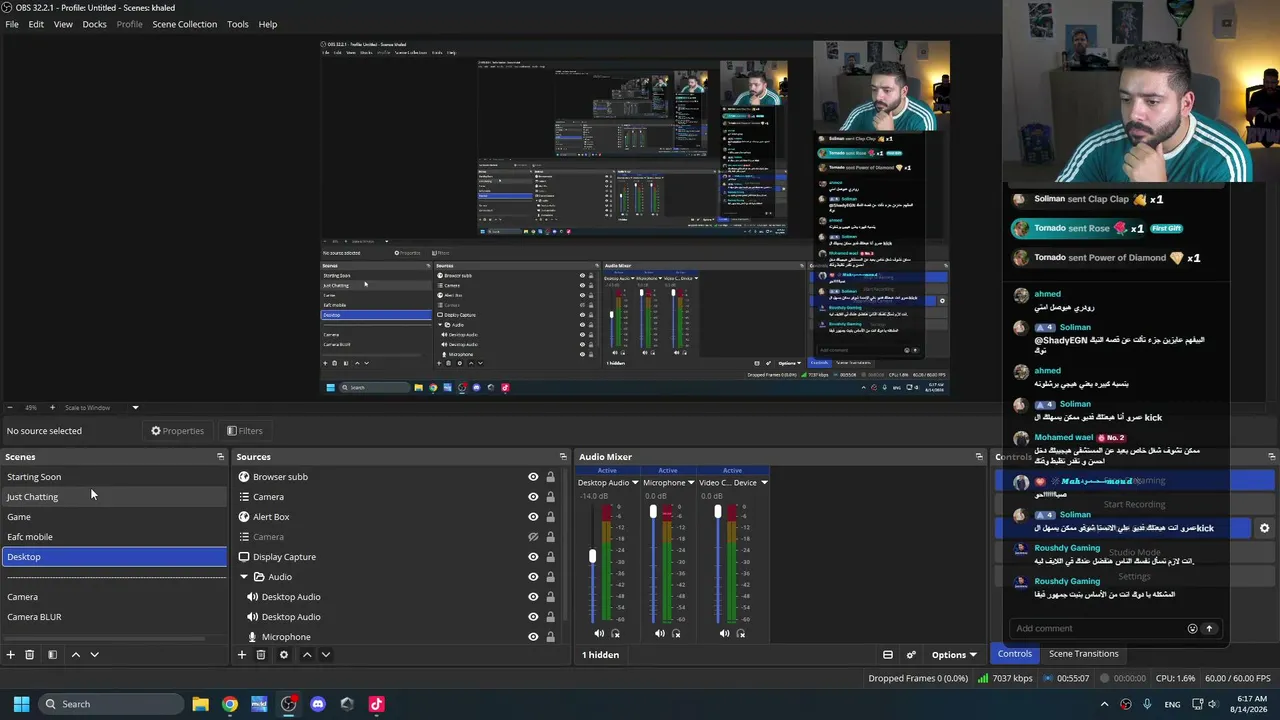
Task: Adjust the Microphone volume fader
Action: (x=653, y=512)
